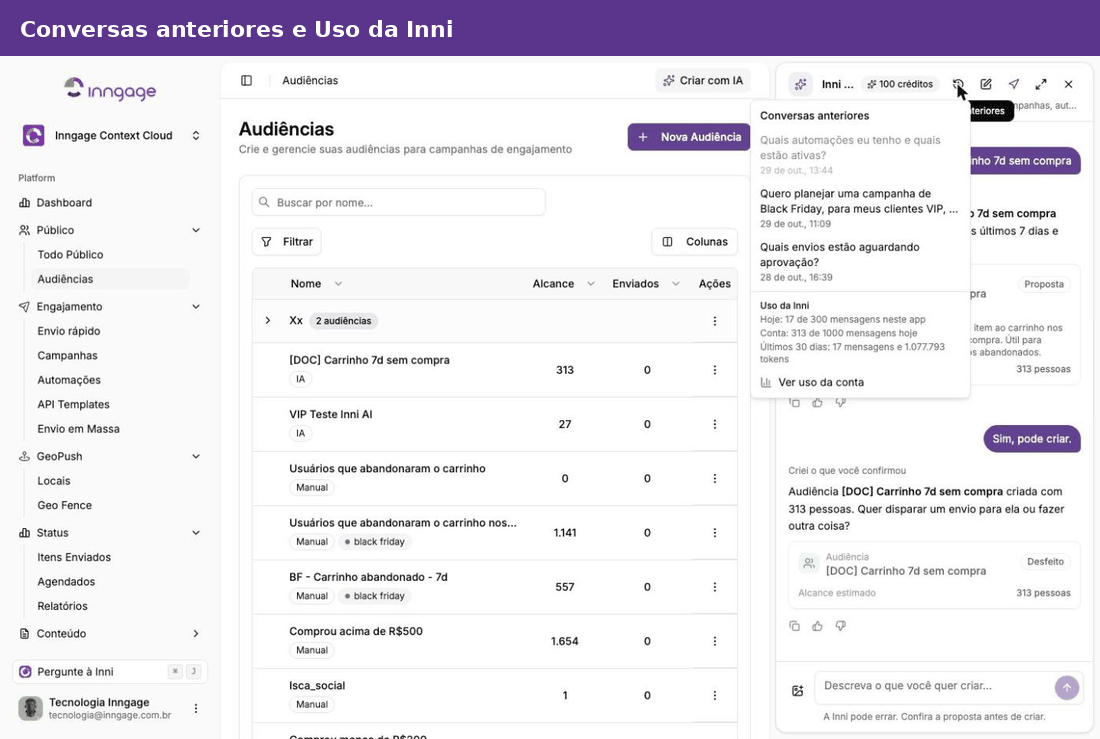Open the Colunas selector
The image size is (1100, 739).
tap(695, 241)
